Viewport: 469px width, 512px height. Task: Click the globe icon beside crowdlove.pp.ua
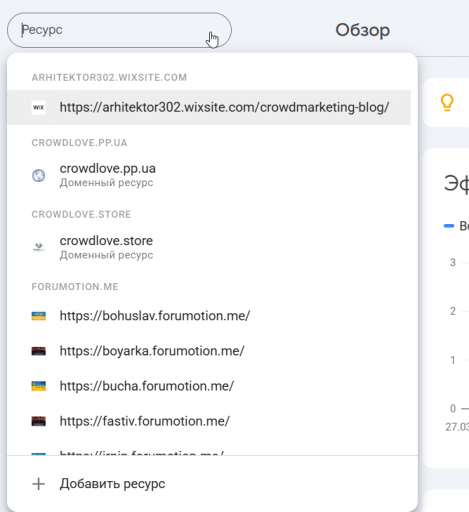pyautogui.click(x=38, y=175)
